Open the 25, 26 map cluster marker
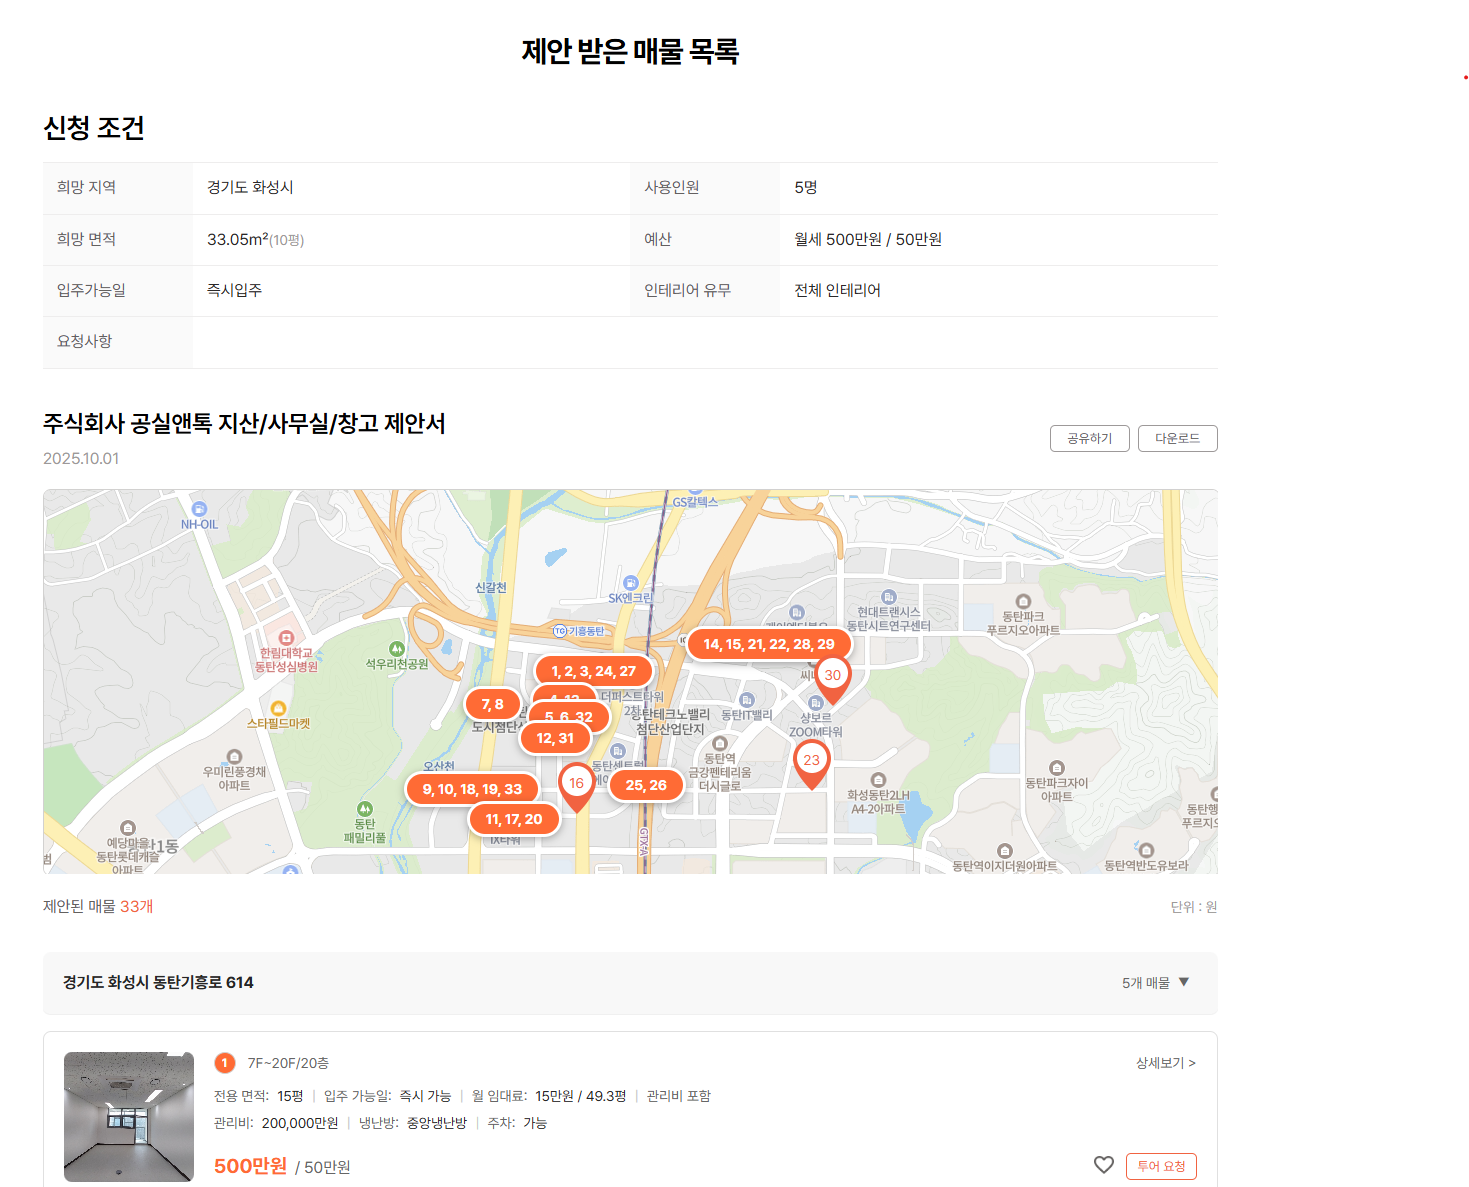1469x1187 pixels. [x=645, y=786]
